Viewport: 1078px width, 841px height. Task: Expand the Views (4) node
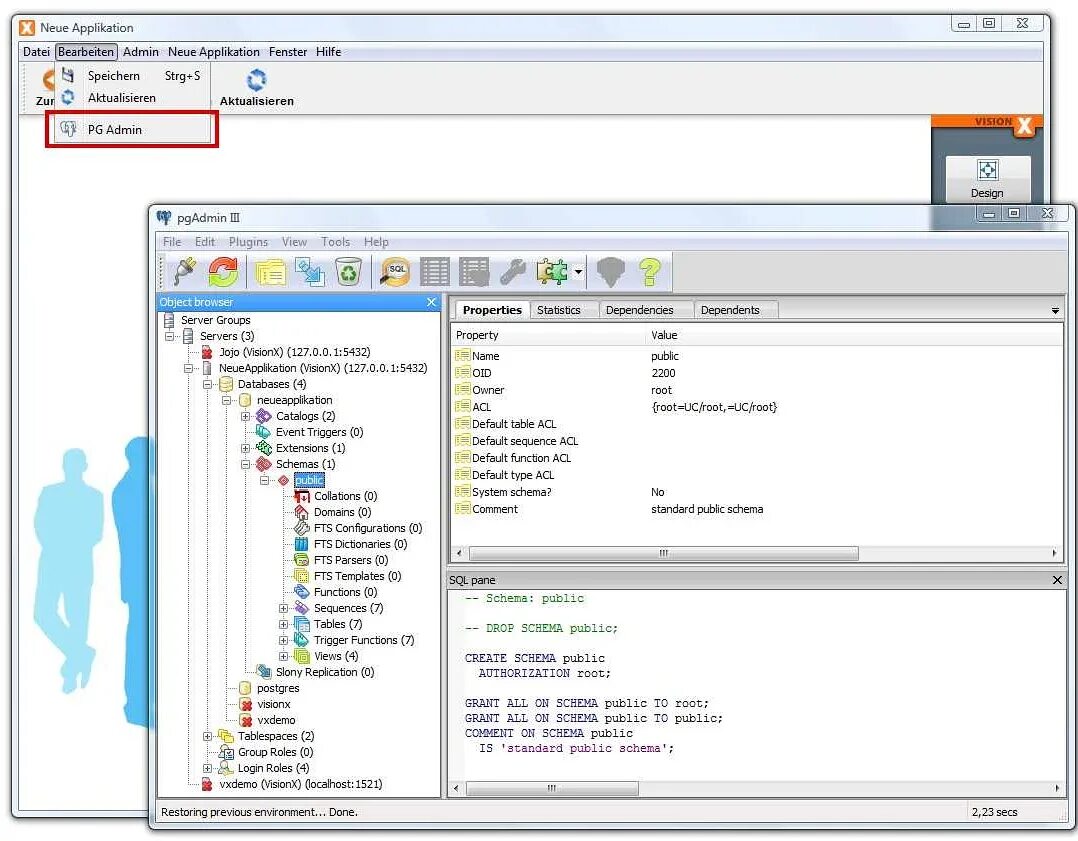pyautogui.click(x=283, y=656)
